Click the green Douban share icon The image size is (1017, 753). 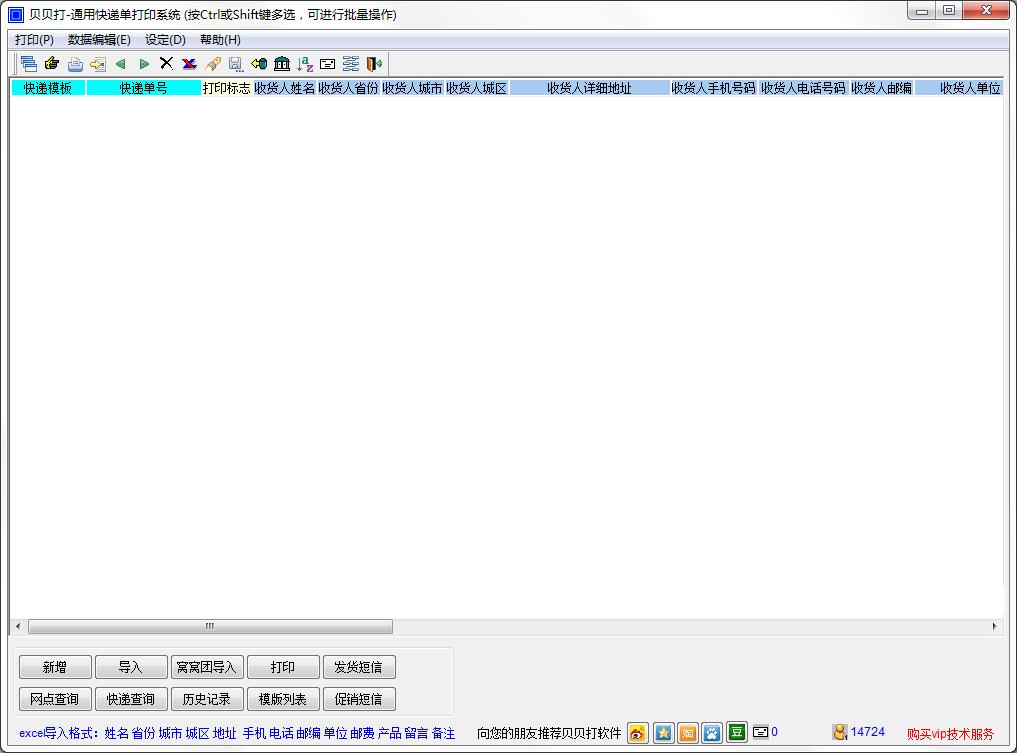[x=737, y=732]
